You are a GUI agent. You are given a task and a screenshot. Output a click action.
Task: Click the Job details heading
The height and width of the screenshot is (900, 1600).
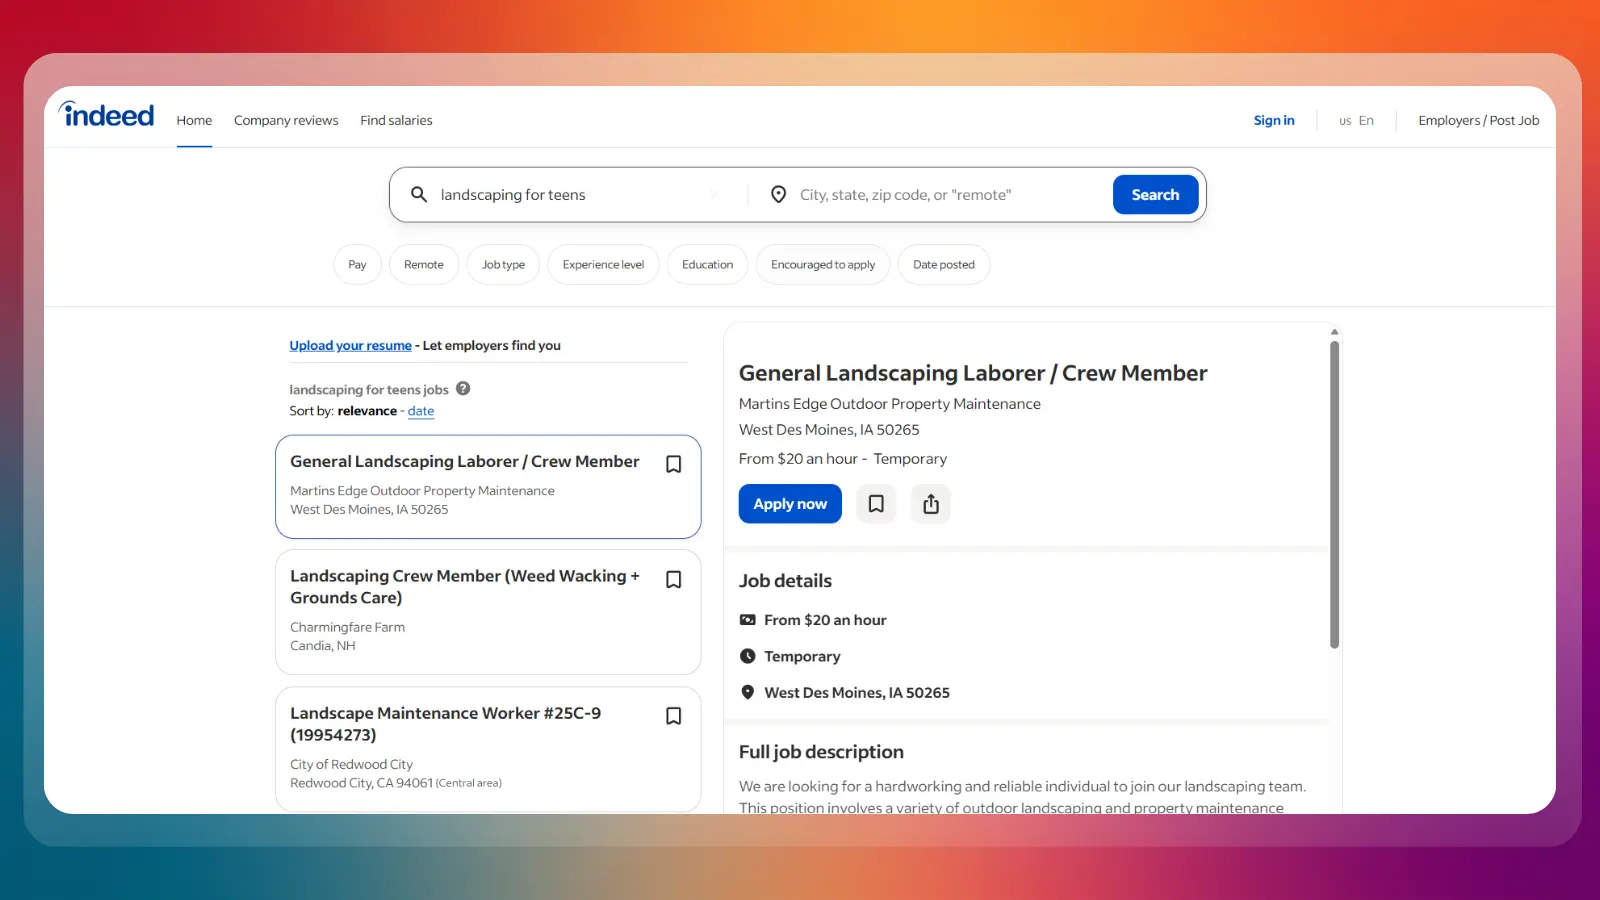785,581
